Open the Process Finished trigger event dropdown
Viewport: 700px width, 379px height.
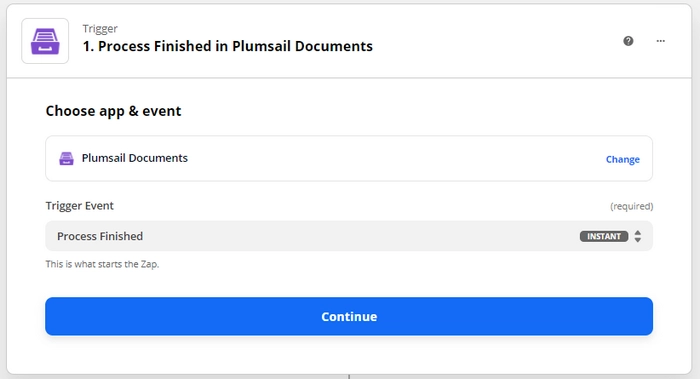point(349,236)
